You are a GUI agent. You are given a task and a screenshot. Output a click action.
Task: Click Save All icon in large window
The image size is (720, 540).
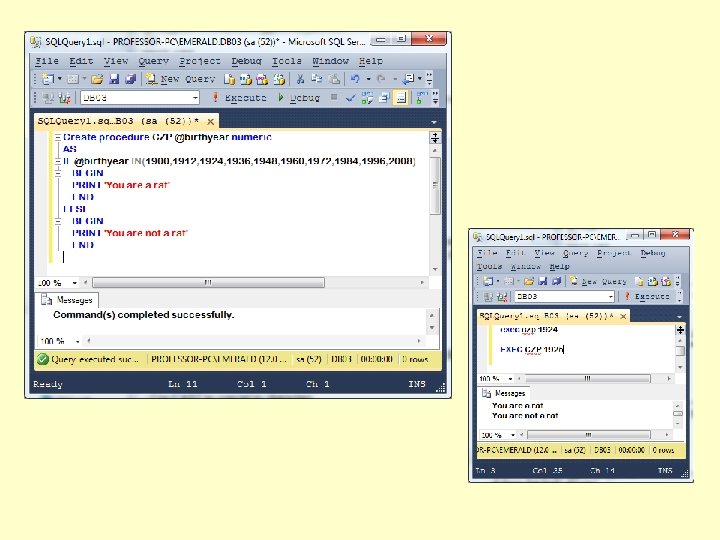point(131,79)
